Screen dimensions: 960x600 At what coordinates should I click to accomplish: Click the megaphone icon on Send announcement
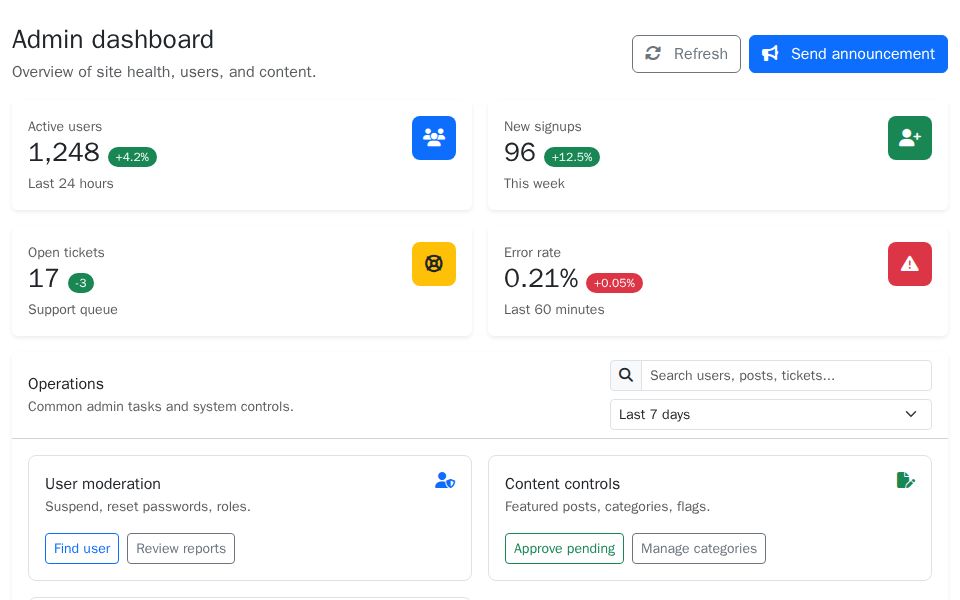pyautogui.click(x=770, y=54)
